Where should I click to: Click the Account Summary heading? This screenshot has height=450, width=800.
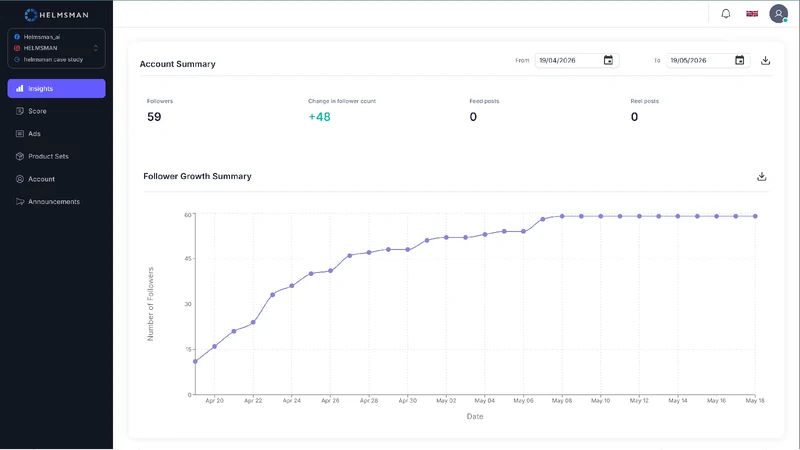pyautogui.click(x=178, y=64)
